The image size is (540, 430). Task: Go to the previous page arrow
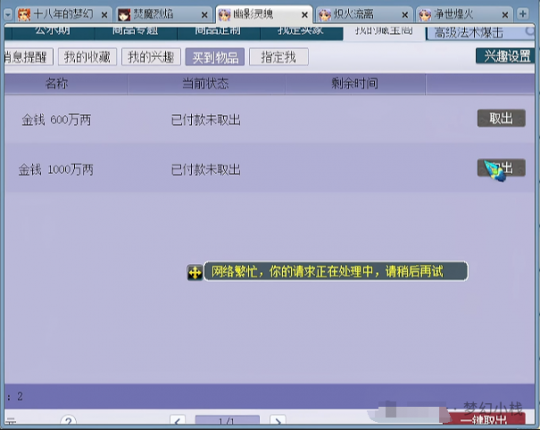178,421
